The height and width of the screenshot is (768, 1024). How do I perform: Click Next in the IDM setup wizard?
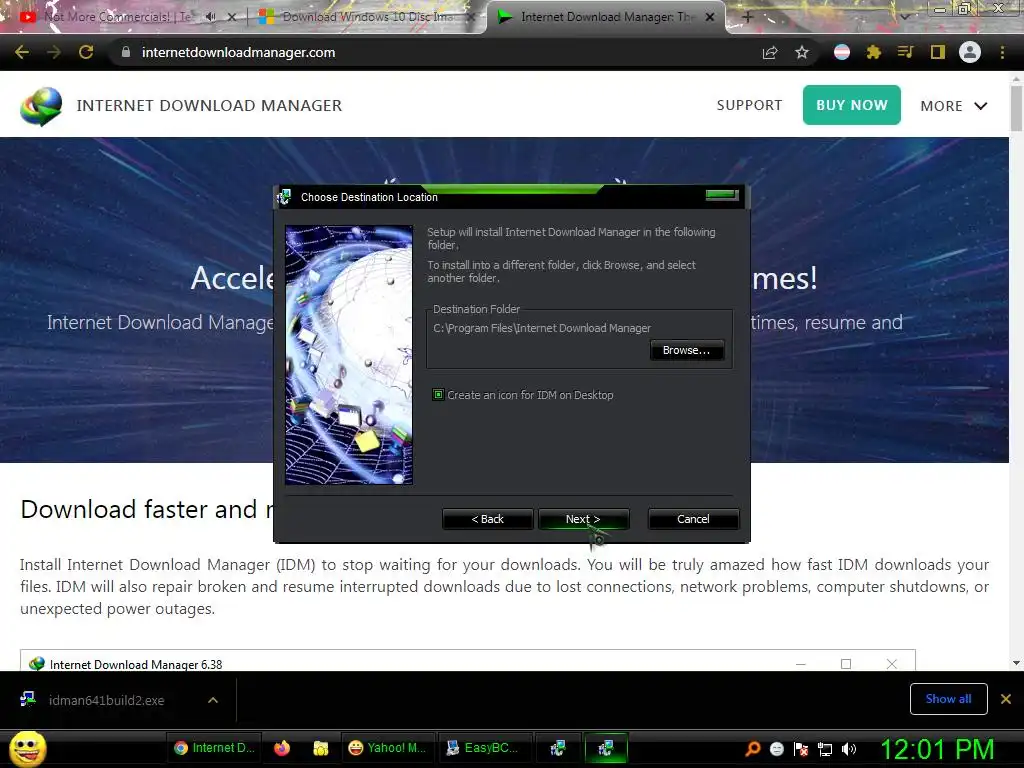[x=583, y=519]
